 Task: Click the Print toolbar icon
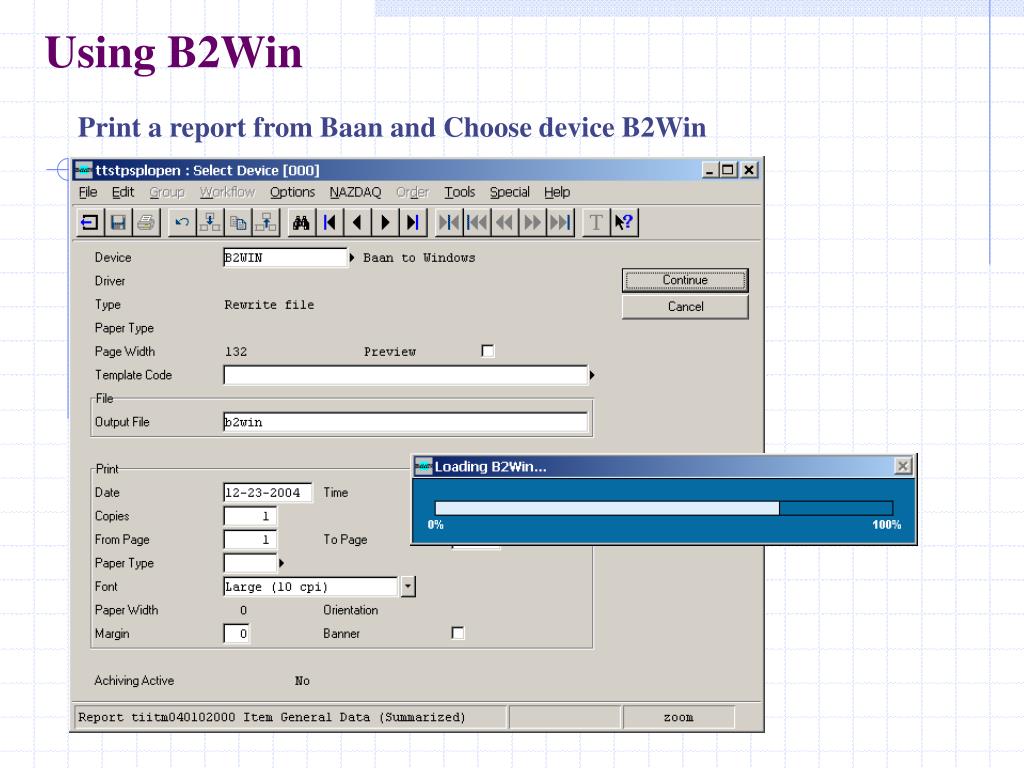[146, 223]
